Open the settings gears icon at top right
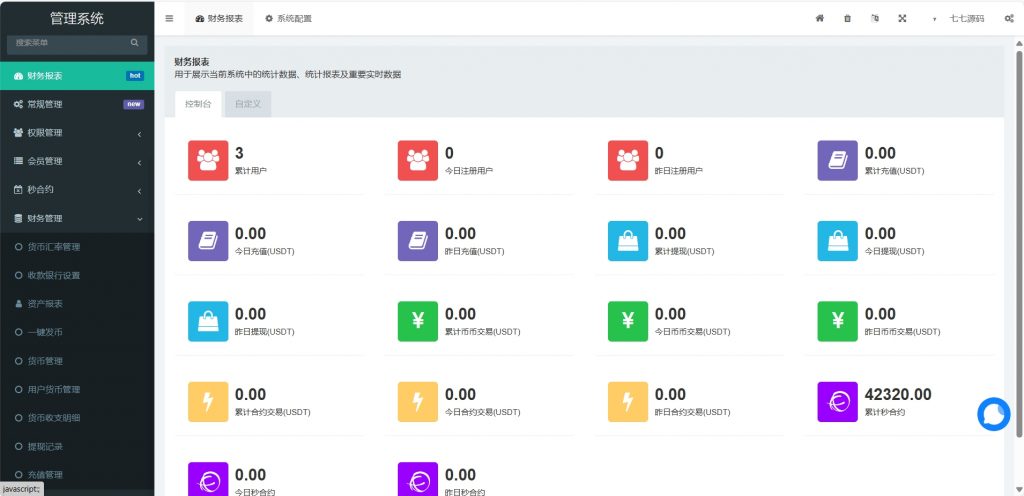 [x=1009, y=18]
